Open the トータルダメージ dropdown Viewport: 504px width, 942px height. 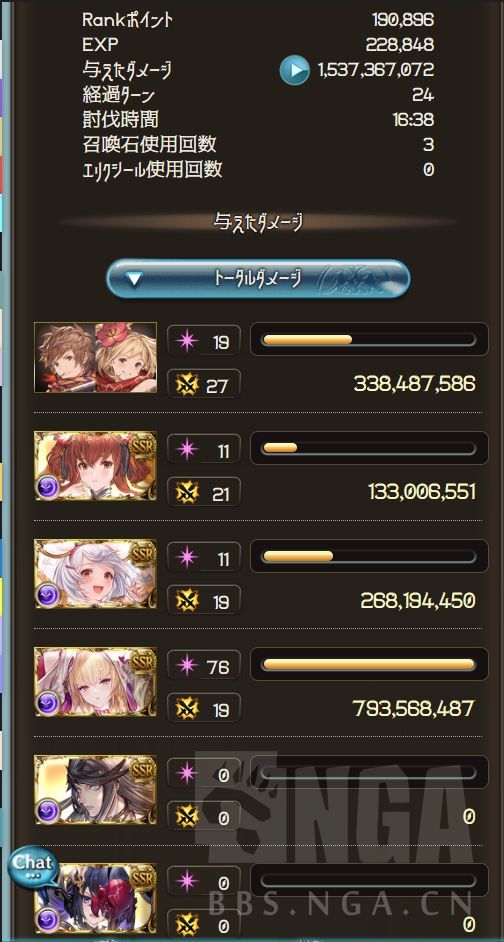coord(258,279)
